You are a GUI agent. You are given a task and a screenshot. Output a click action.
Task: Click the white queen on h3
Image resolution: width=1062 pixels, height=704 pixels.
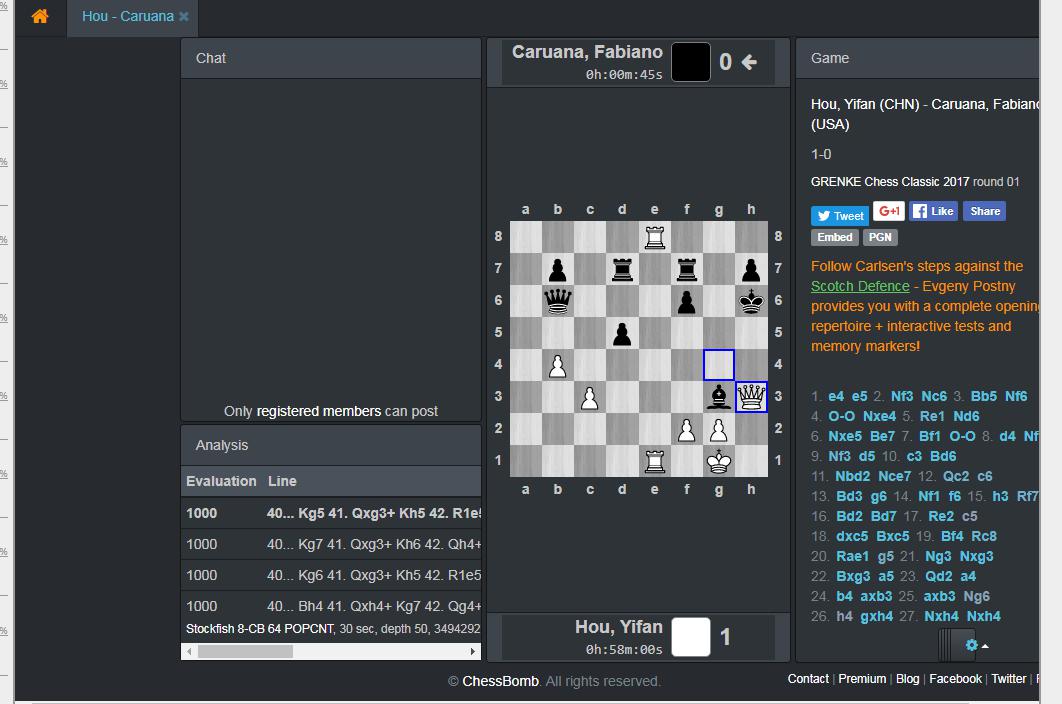[x=751, y=397]
